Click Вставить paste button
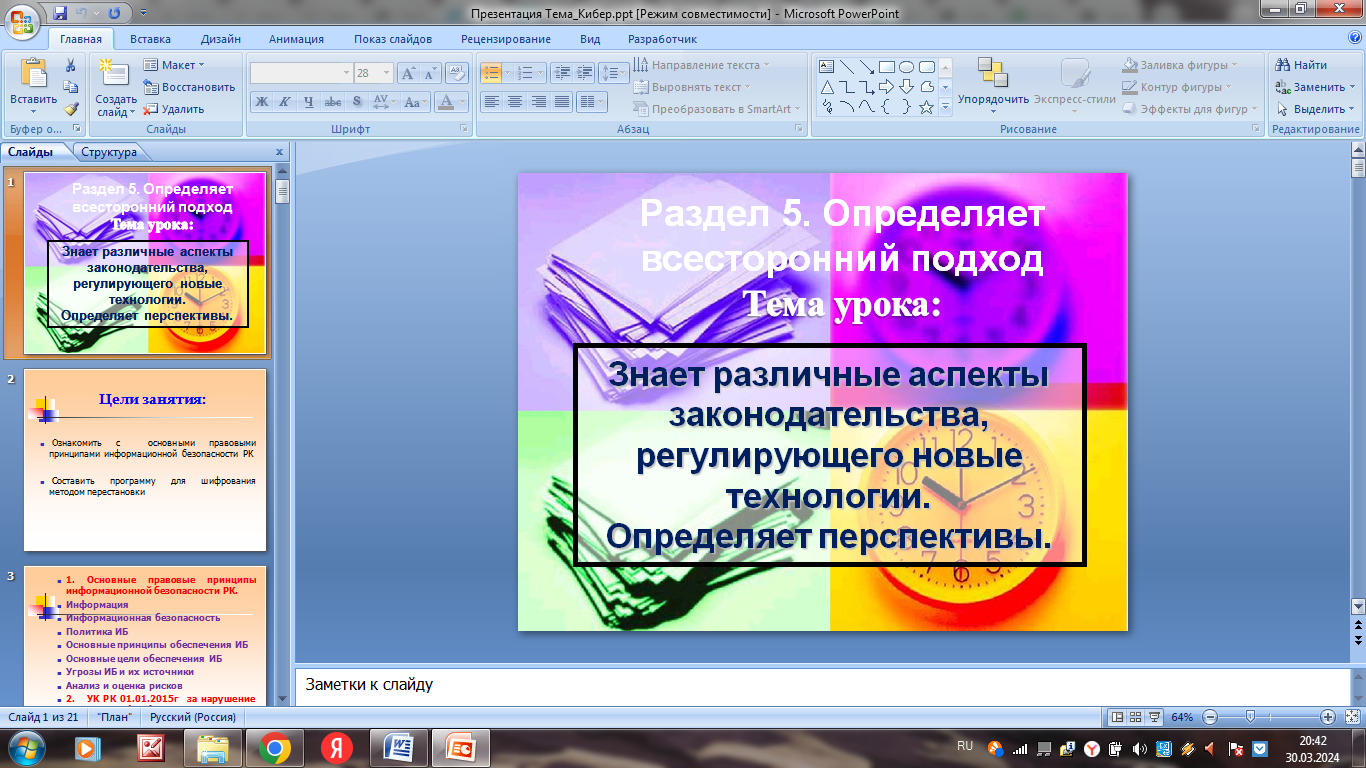This screenshot has width=1366, height=768. (x=33, y=87)
